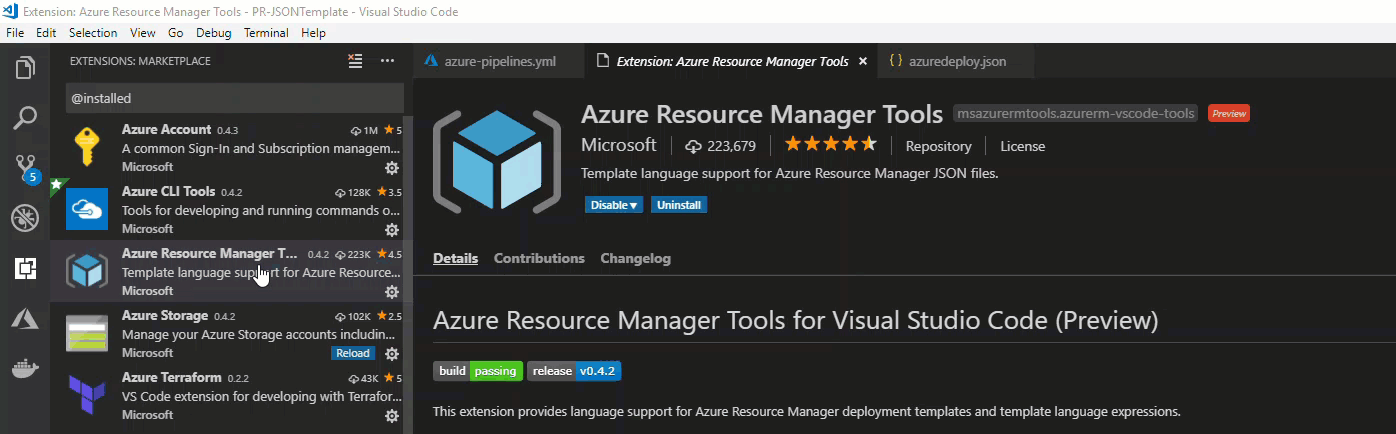Viewport: 1396px width, 434px height.
Task: Open the Go menu
Action: point(176,33)
